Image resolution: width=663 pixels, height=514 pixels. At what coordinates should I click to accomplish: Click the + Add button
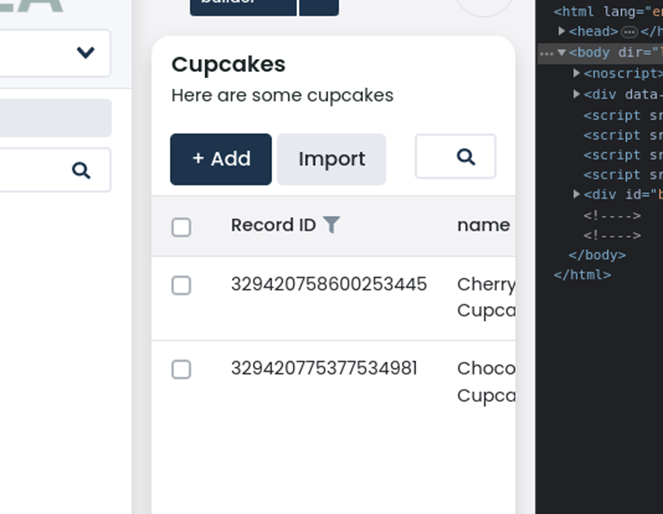coord(221,159)
